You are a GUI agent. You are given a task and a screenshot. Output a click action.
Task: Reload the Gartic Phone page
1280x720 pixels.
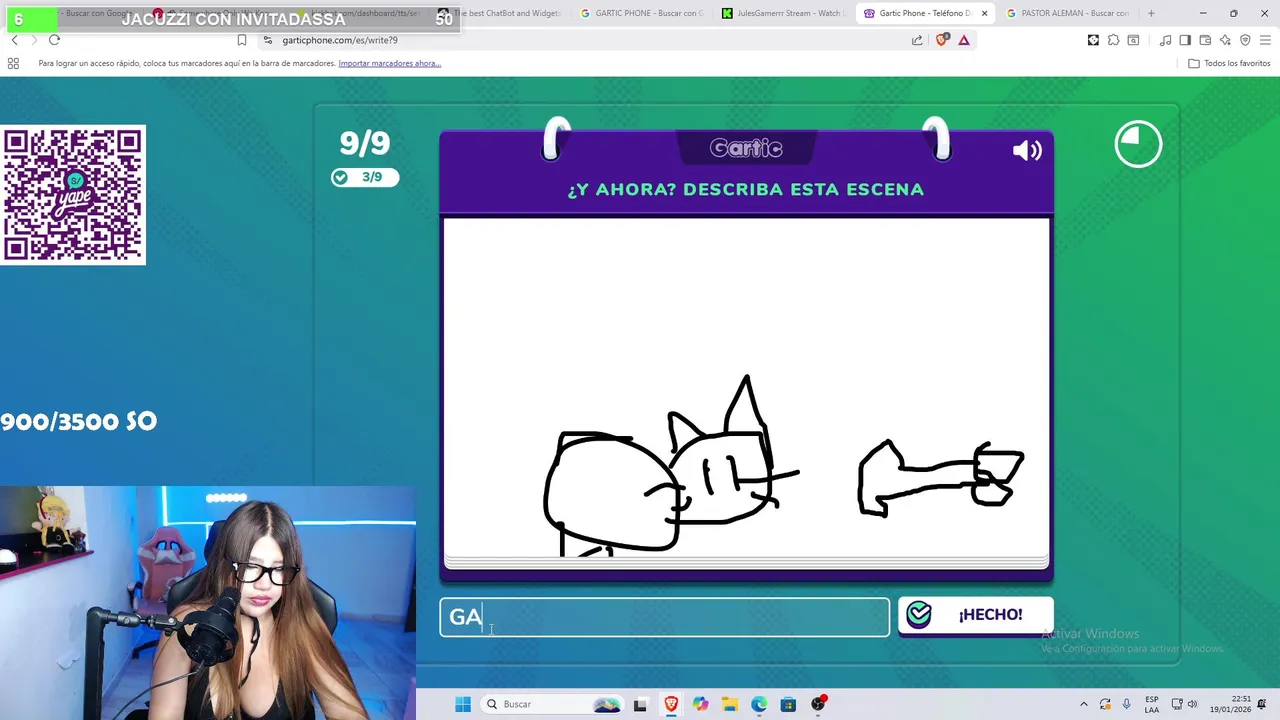pyautogui.click(x=54, y=40)
